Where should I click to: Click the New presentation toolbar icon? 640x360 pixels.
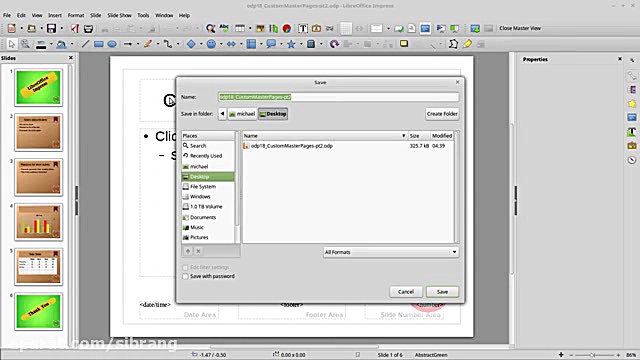coord(12,28)
